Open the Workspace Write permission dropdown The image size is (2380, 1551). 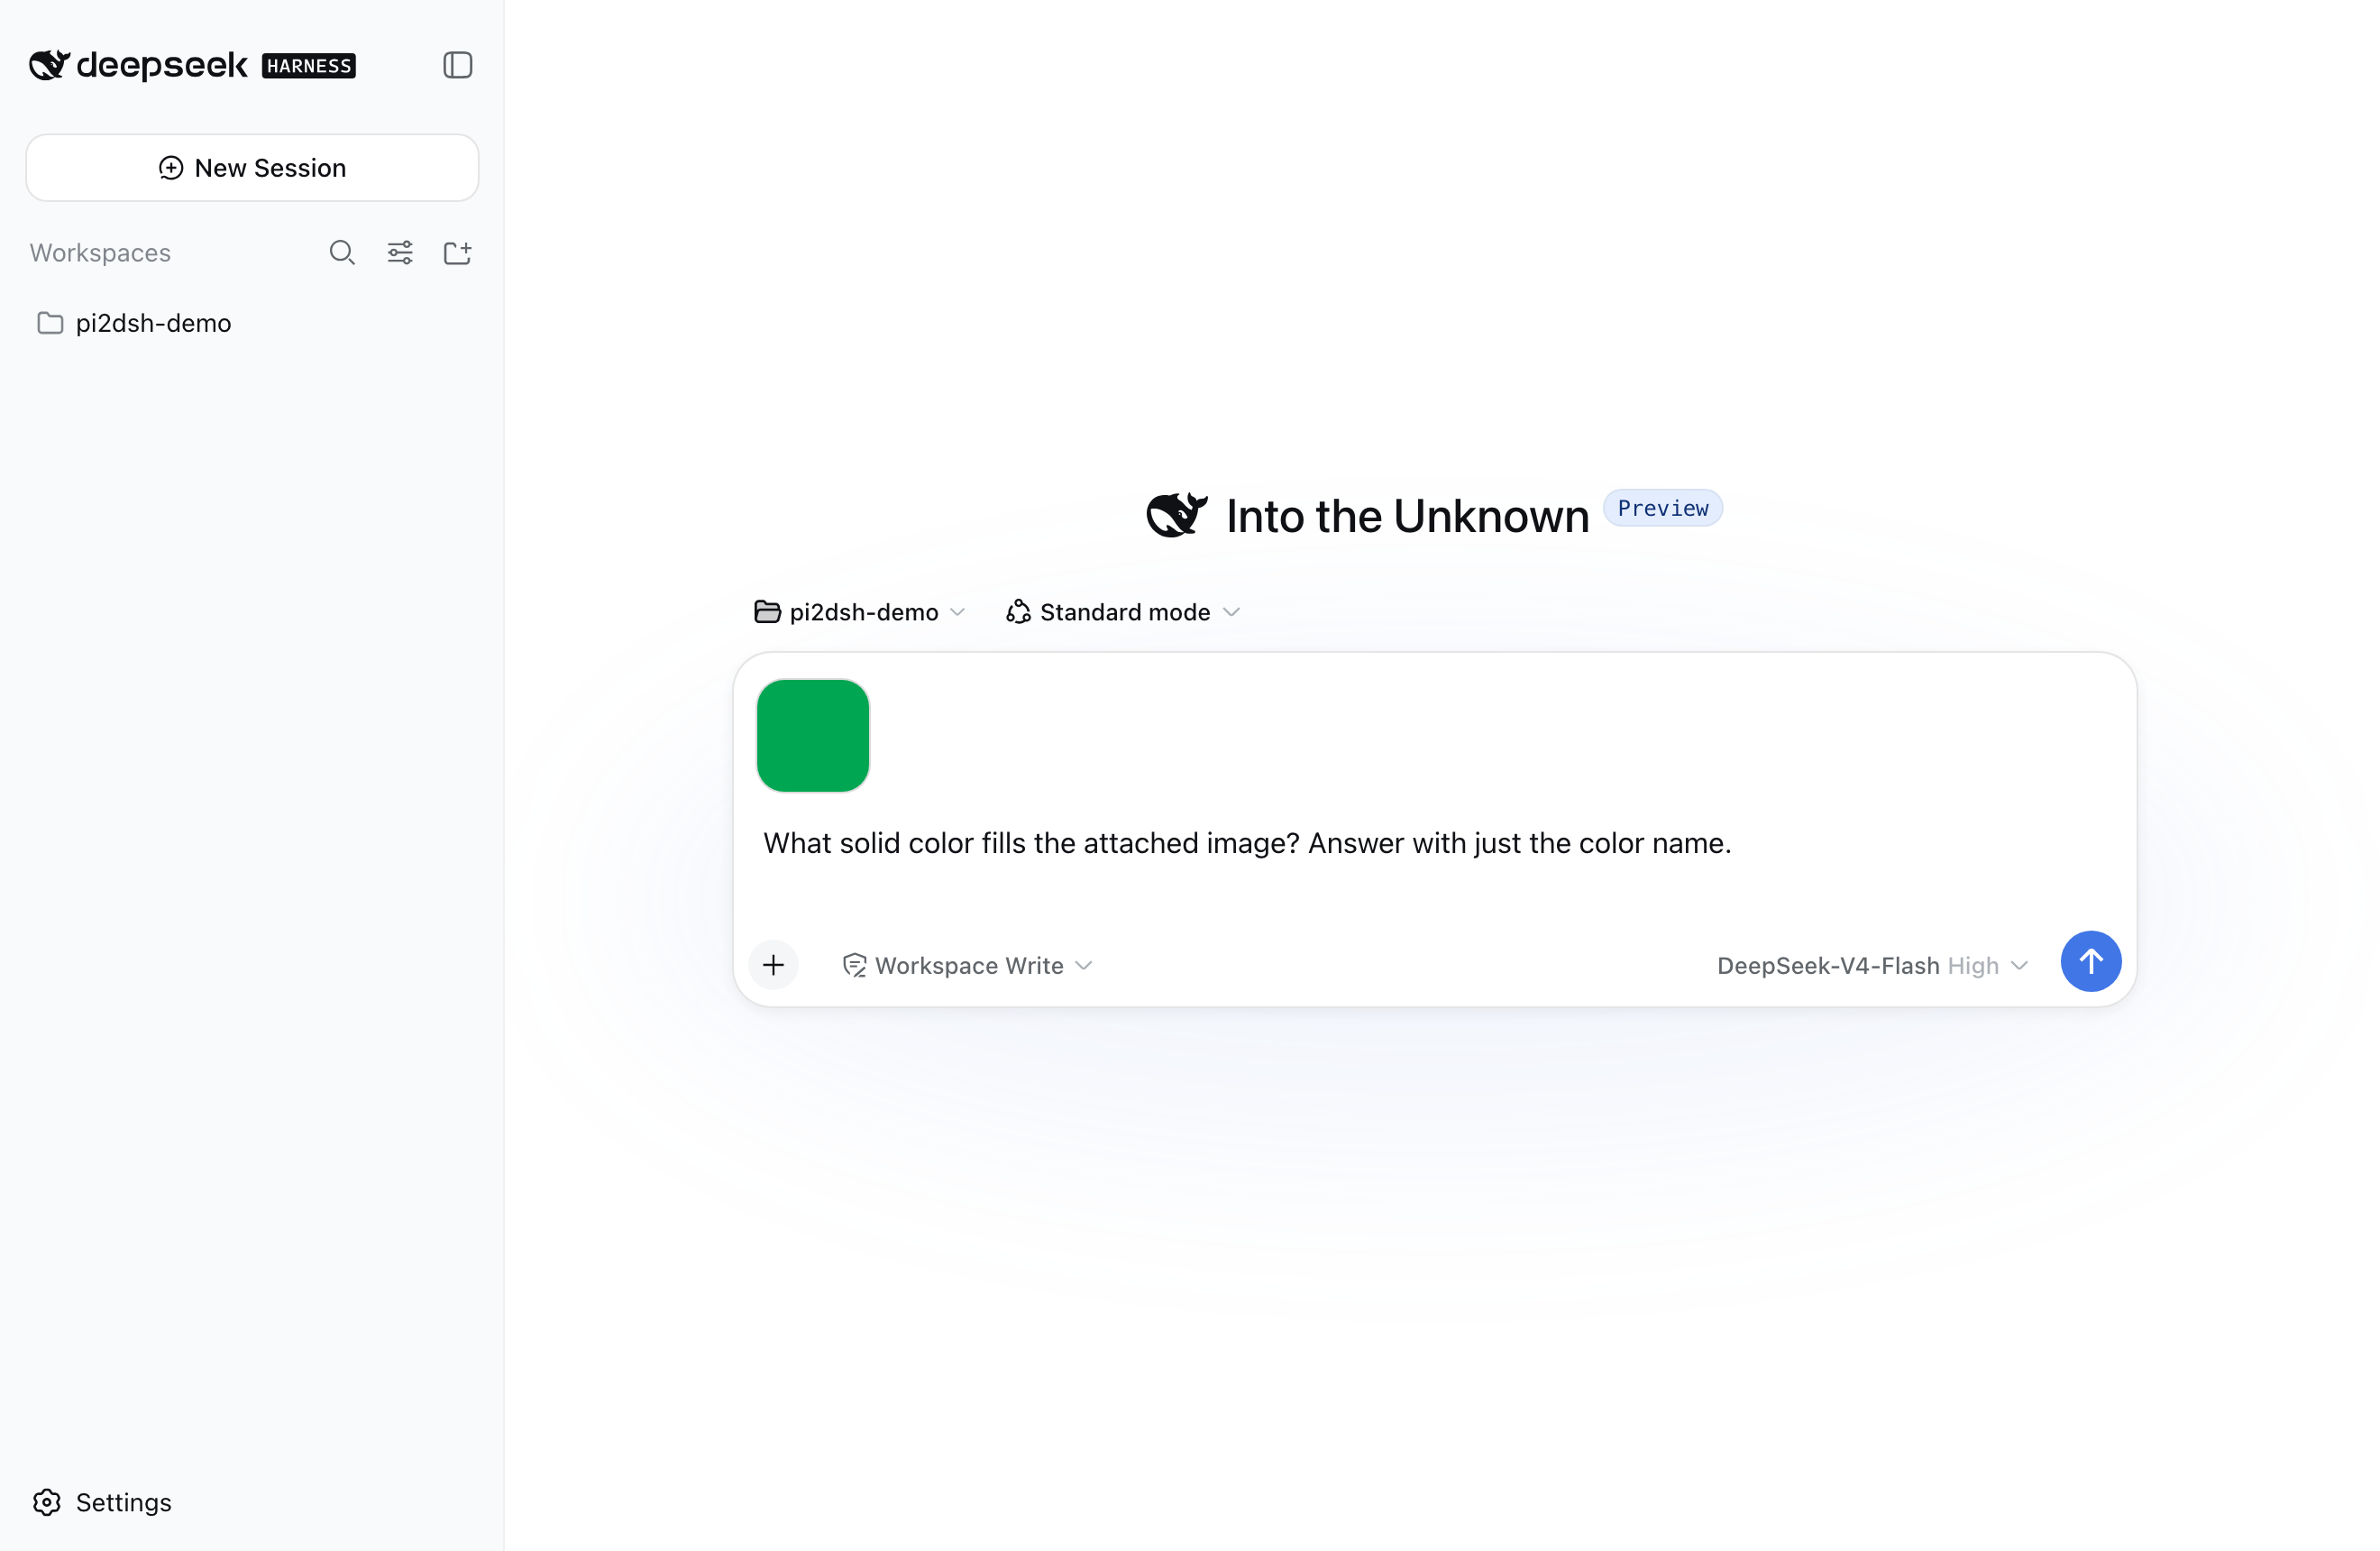967,965
